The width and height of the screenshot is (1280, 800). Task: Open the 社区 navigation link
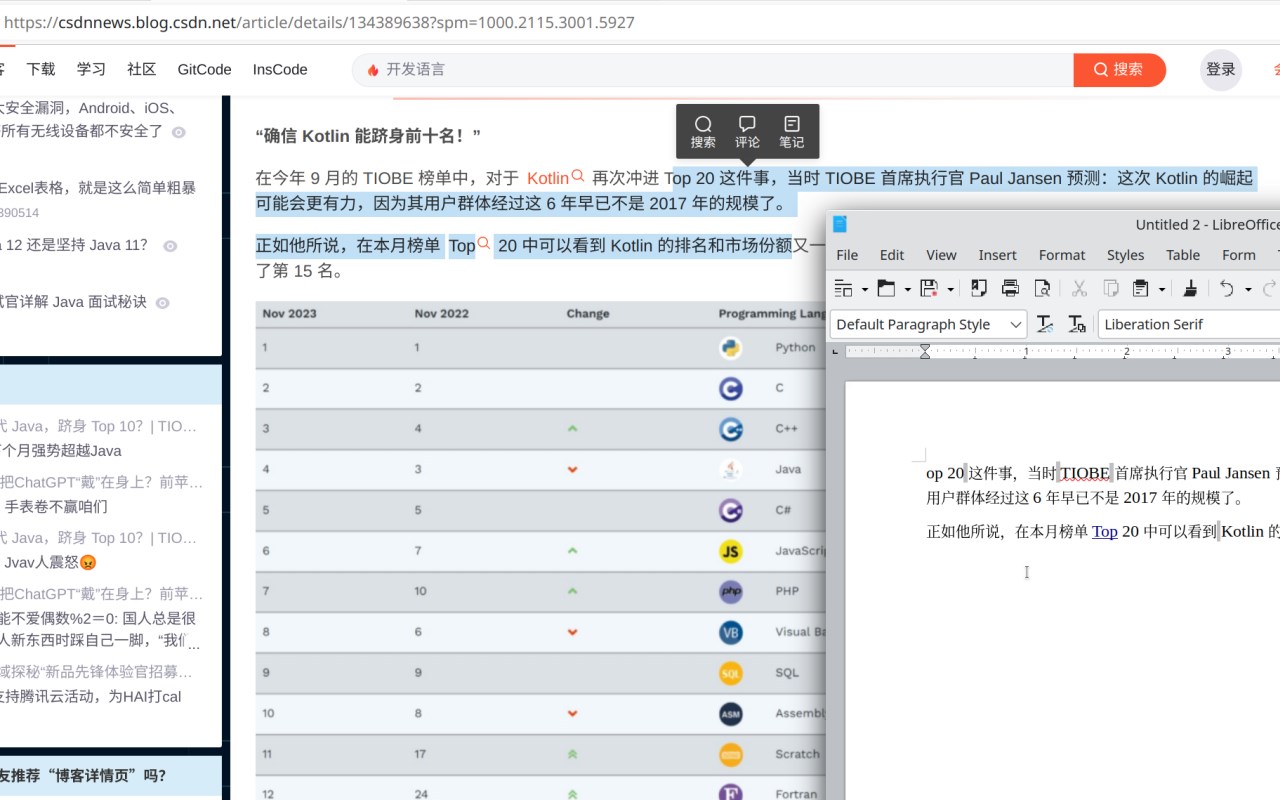(x=142, y=69)
